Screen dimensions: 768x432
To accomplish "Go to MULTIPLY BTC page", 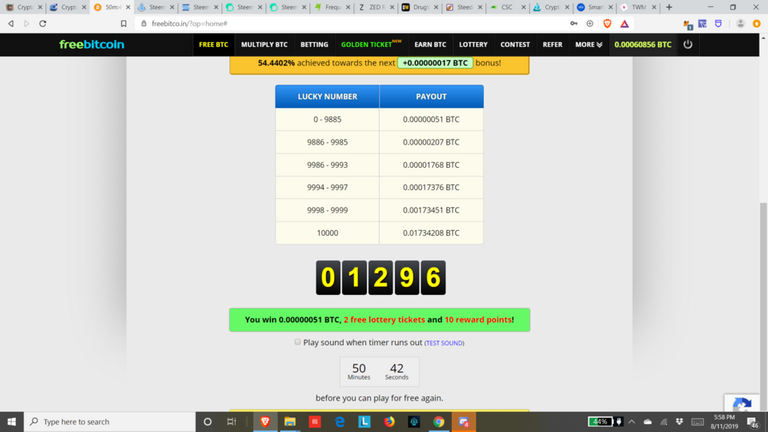I will [x=264, y=45].
